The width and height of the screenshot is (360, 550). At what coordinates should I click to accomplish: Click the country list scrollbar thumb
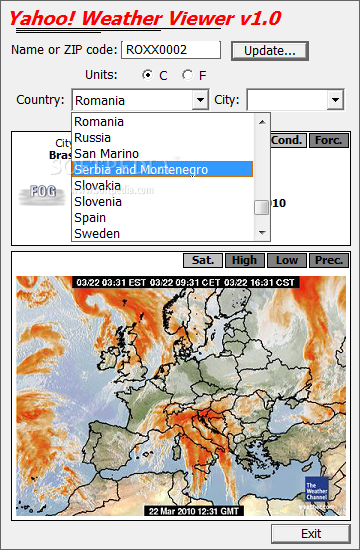262,207
